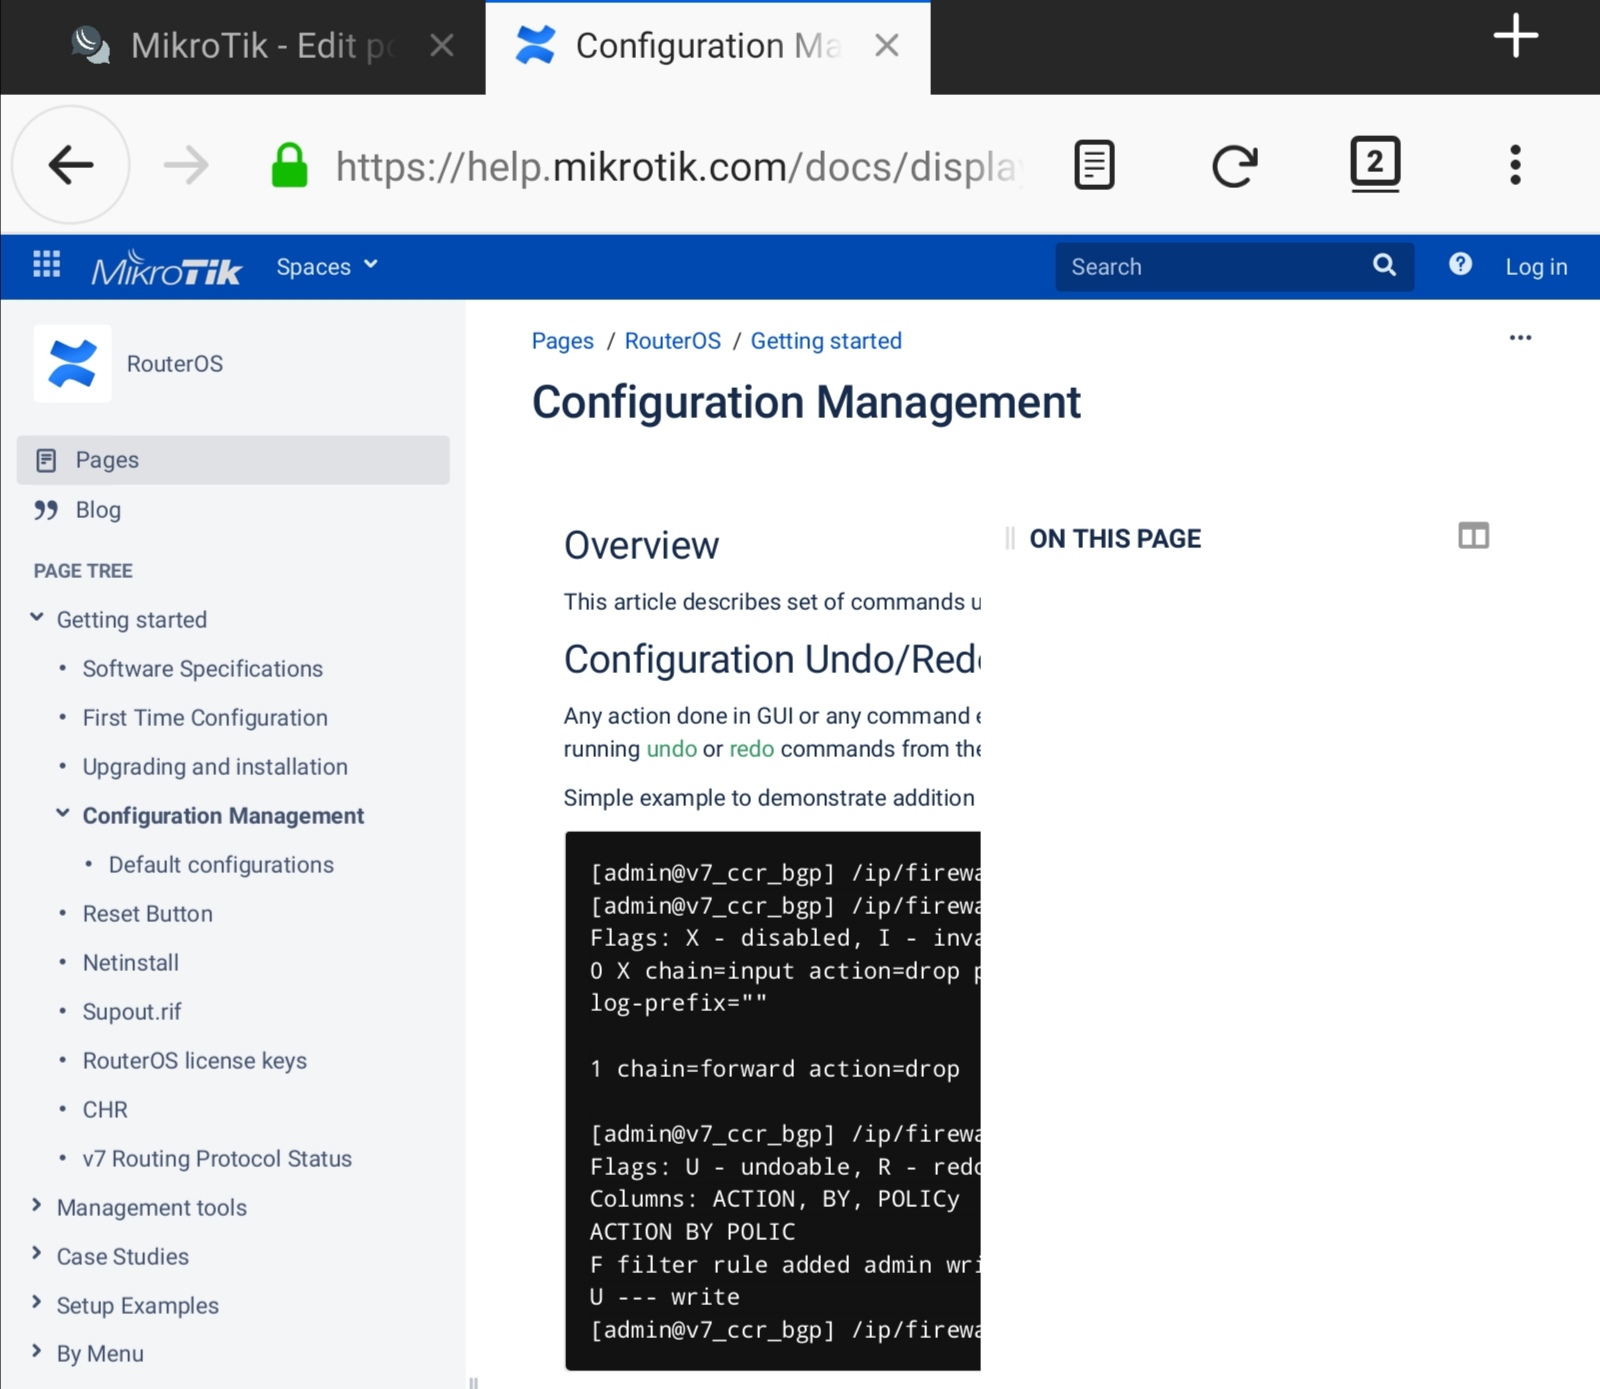Screen dimensions: 1600x1389
Task: Click the column layout icon beside ON THIS PAGE
Action: pyautogui.click(x=1473, y=536)
